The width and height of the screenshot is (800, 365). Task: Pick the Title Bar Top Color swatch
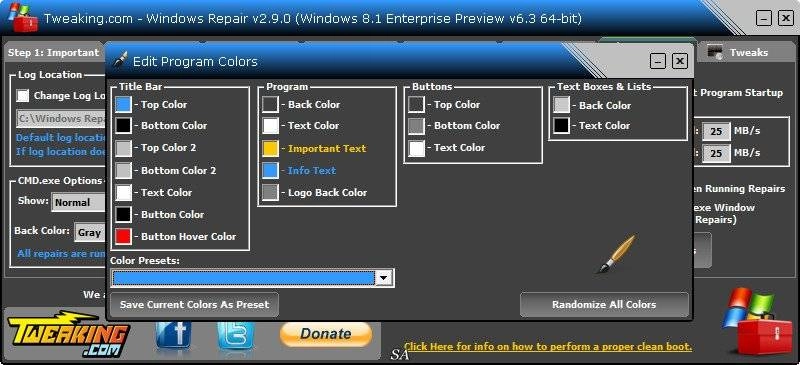(x=123, y=105)
